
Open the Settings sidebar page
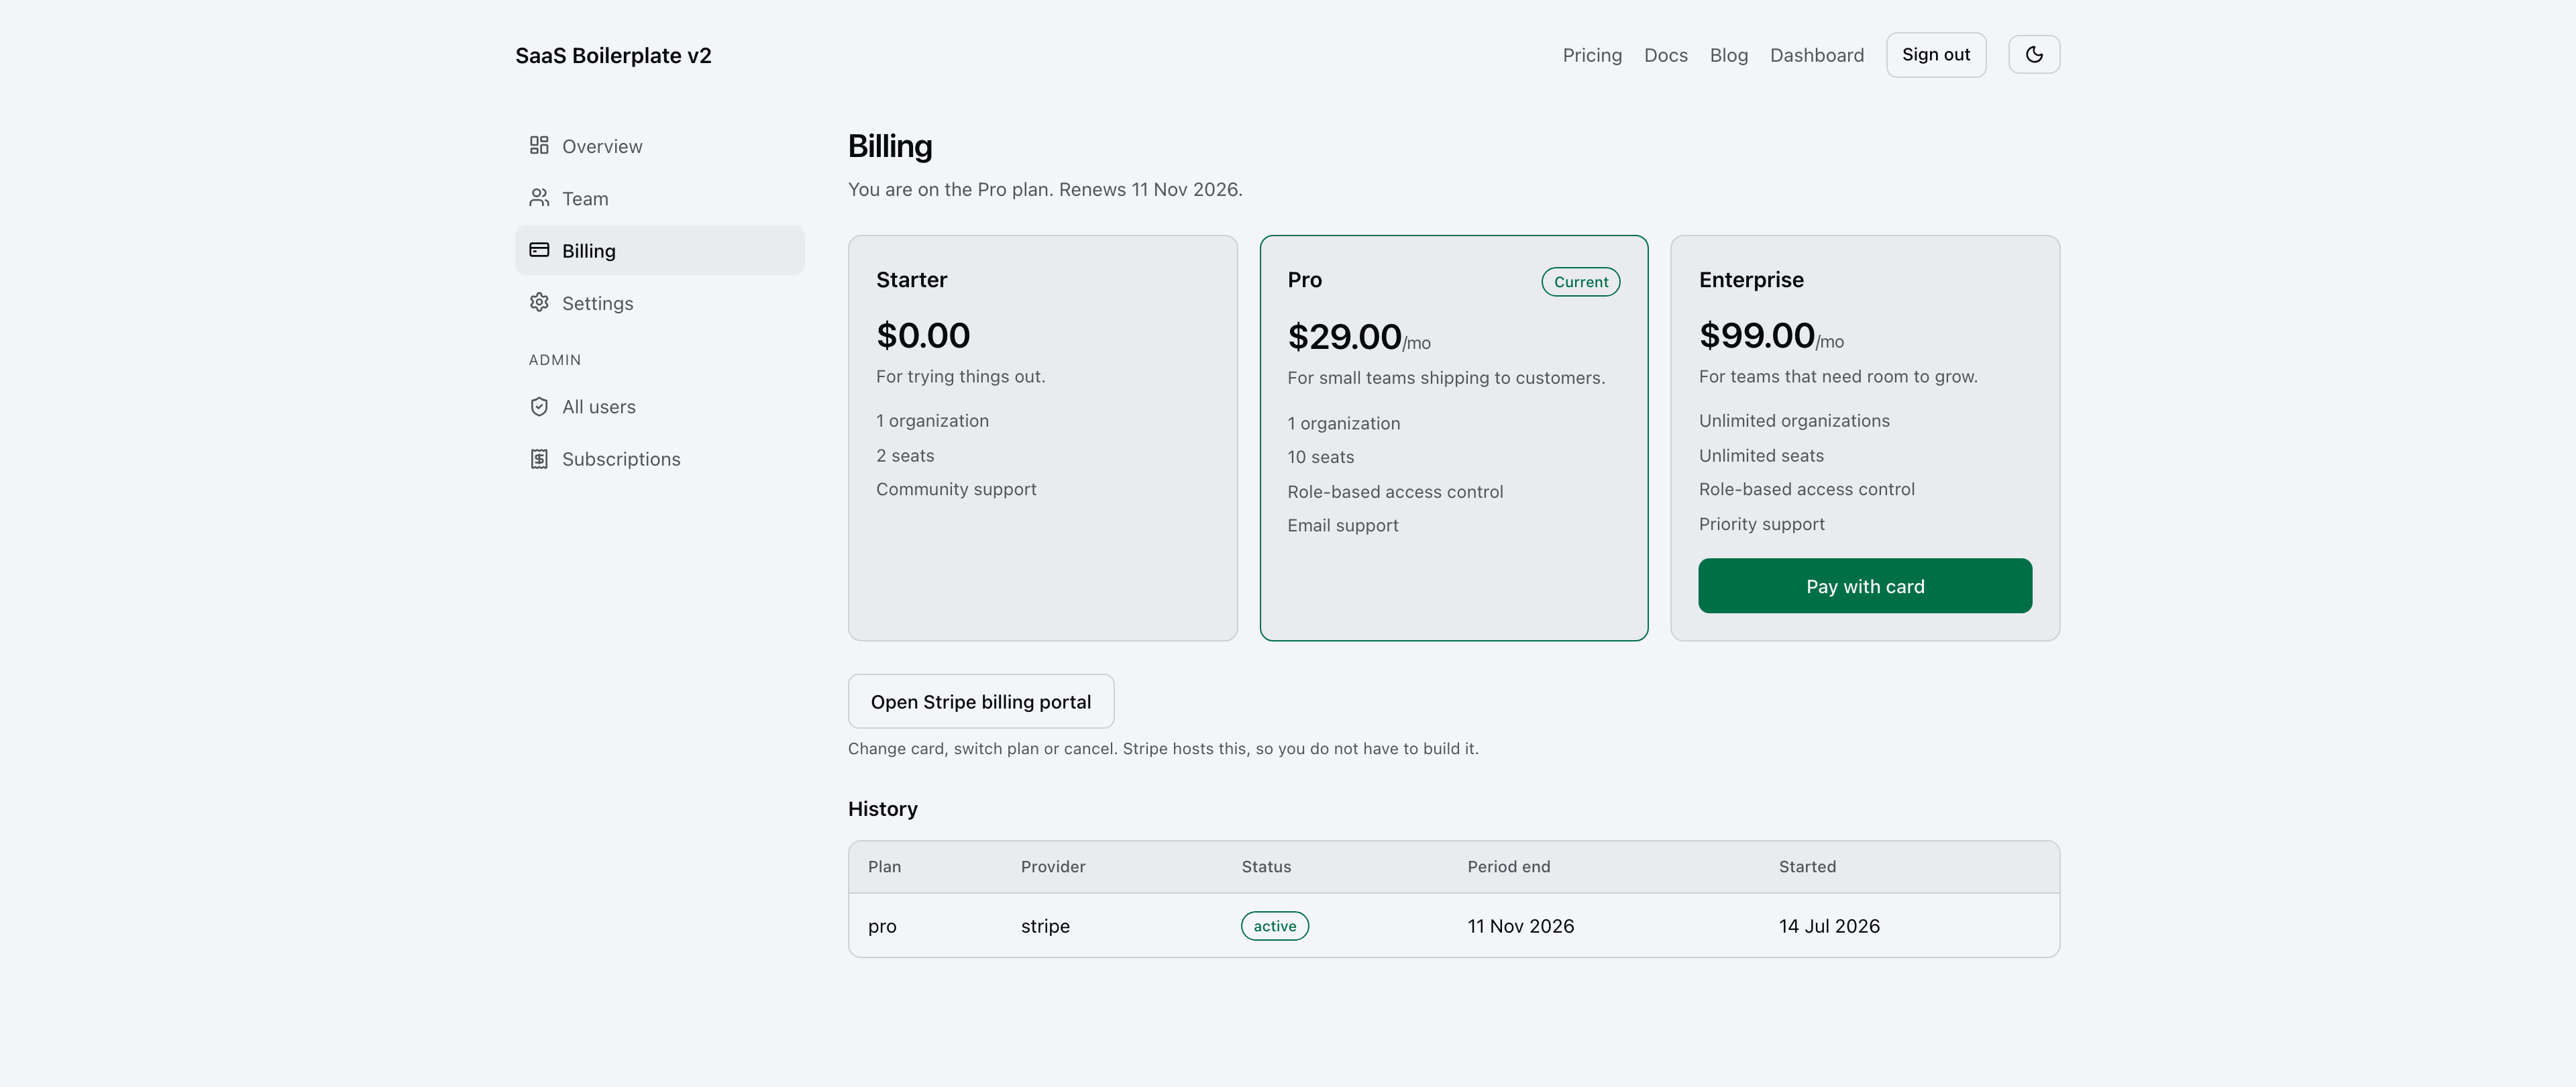coord(660,302)
